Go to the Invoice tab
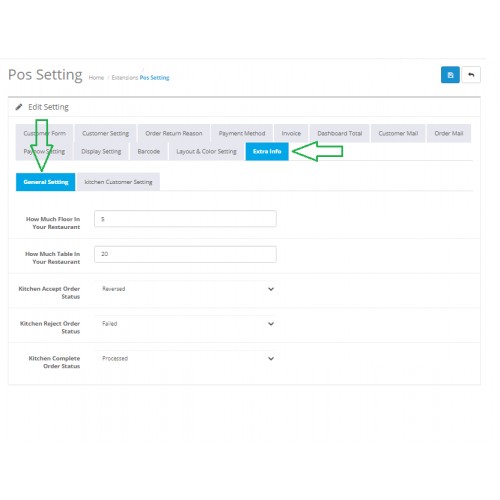The width and height of the screenshot is (500, 500). pyautogui.click(x=291, y=133)
